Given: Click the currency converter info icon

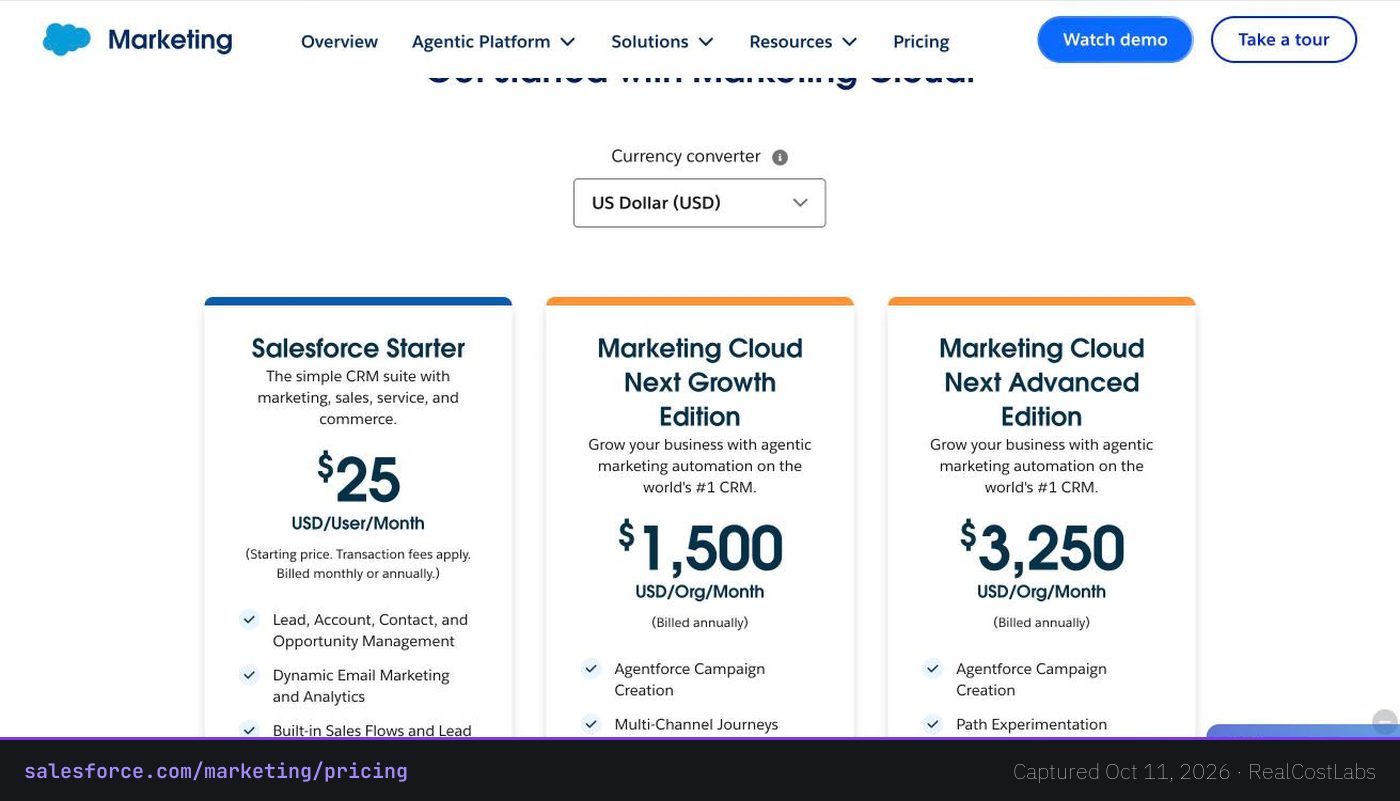Looking at the screenshot, I should tap(780, 157).
